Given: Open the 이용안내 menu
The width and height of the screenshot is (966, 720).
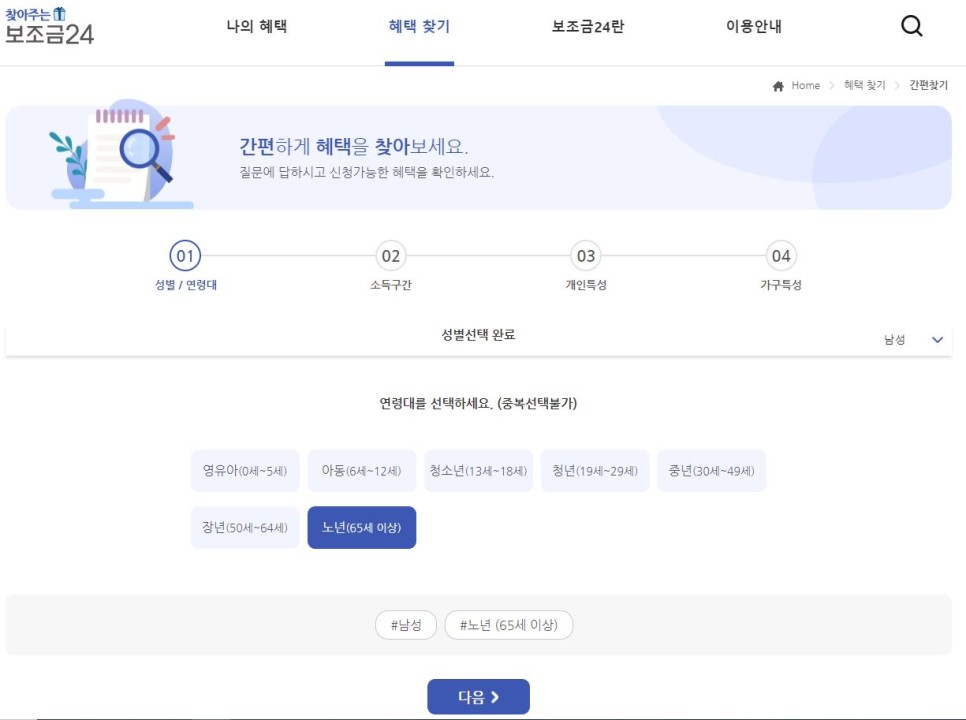Looking at the screenshot, I should tap(753, 26).
